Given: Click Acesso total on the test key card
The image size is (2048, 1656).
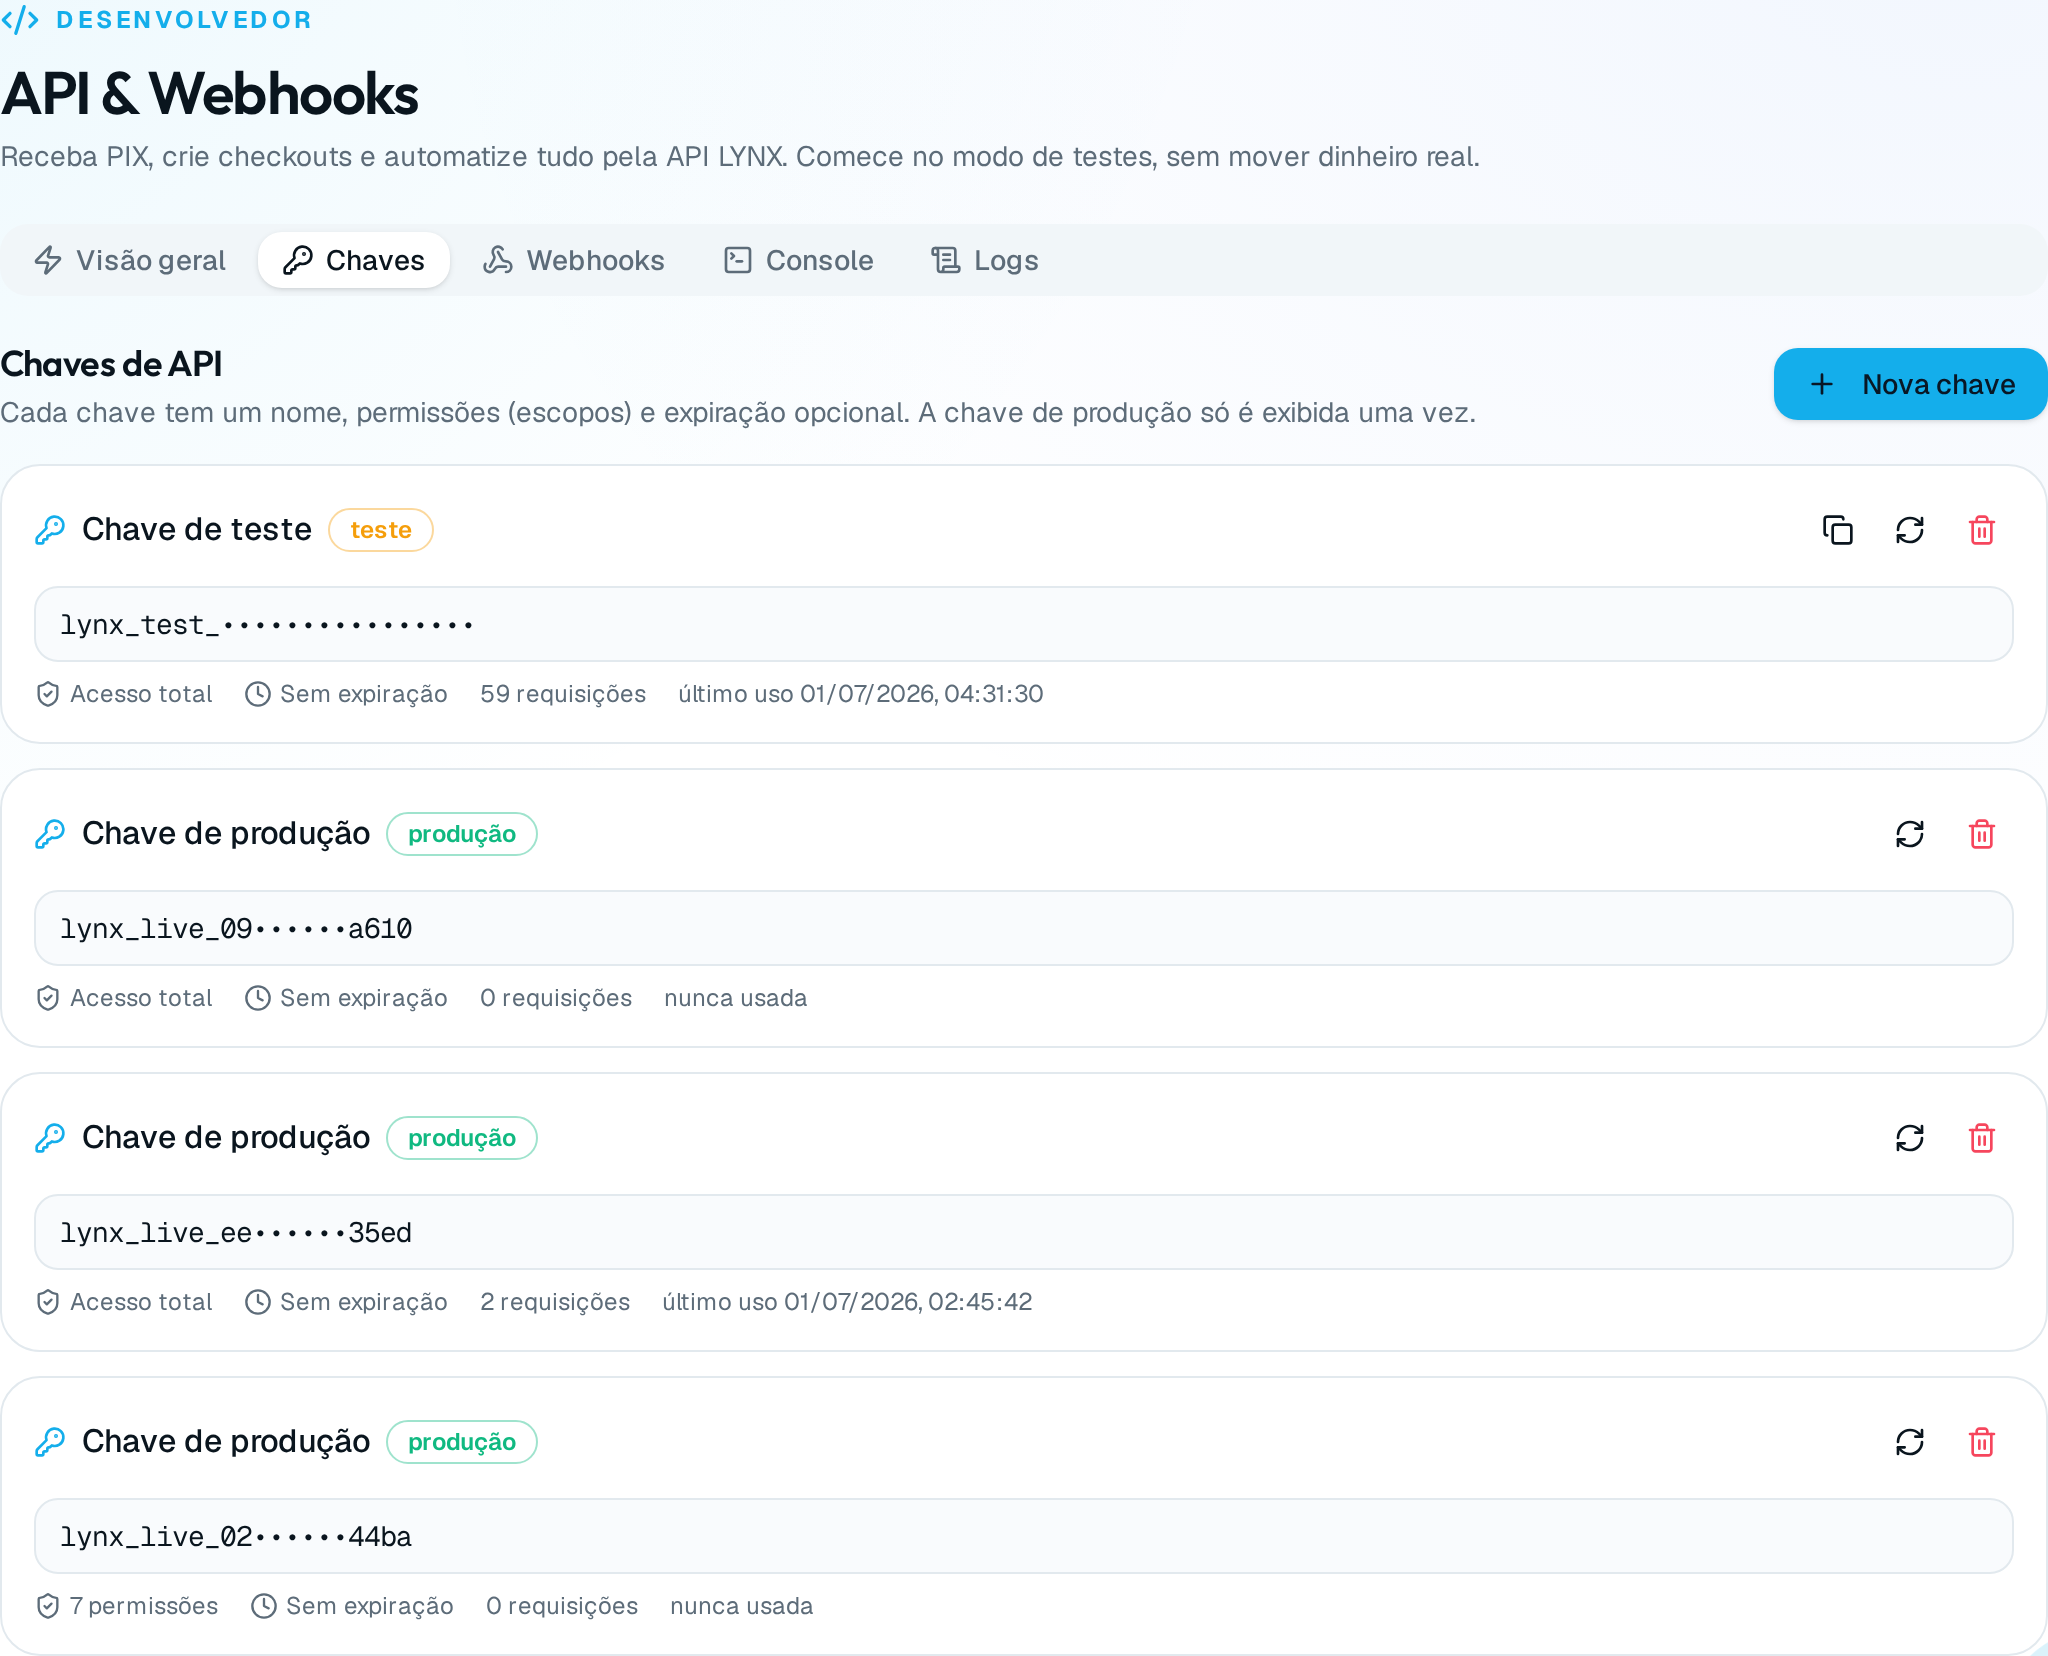Looking at the screenshot, I should pyautogui.click(x=141, y=694).
